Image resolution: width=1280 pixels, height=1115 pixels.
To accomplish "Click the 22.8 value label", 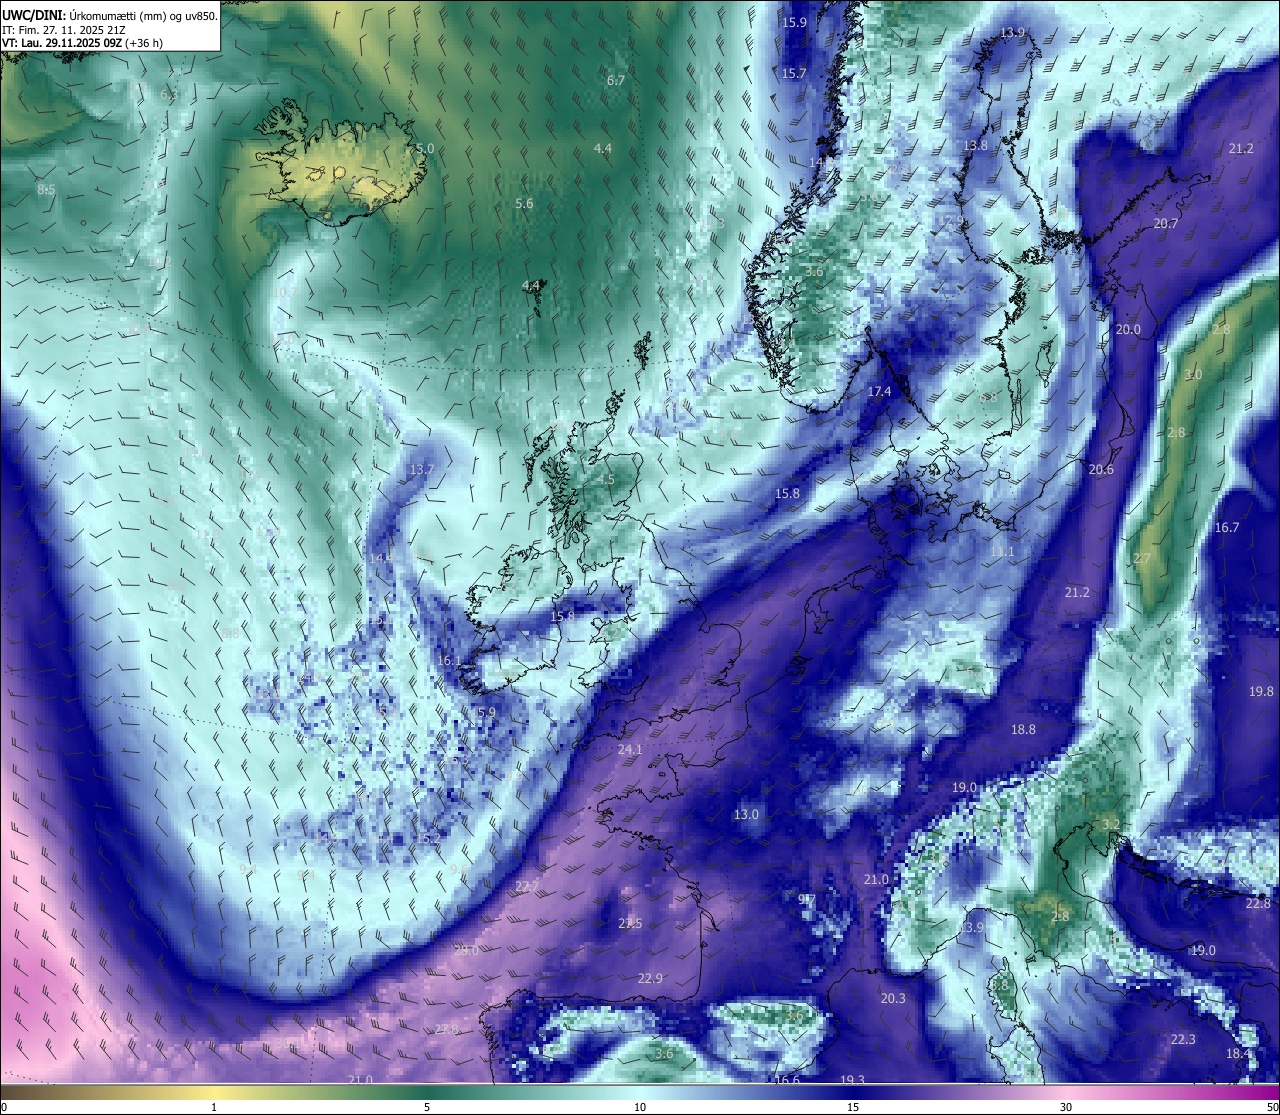I will tap(1258, 903).
